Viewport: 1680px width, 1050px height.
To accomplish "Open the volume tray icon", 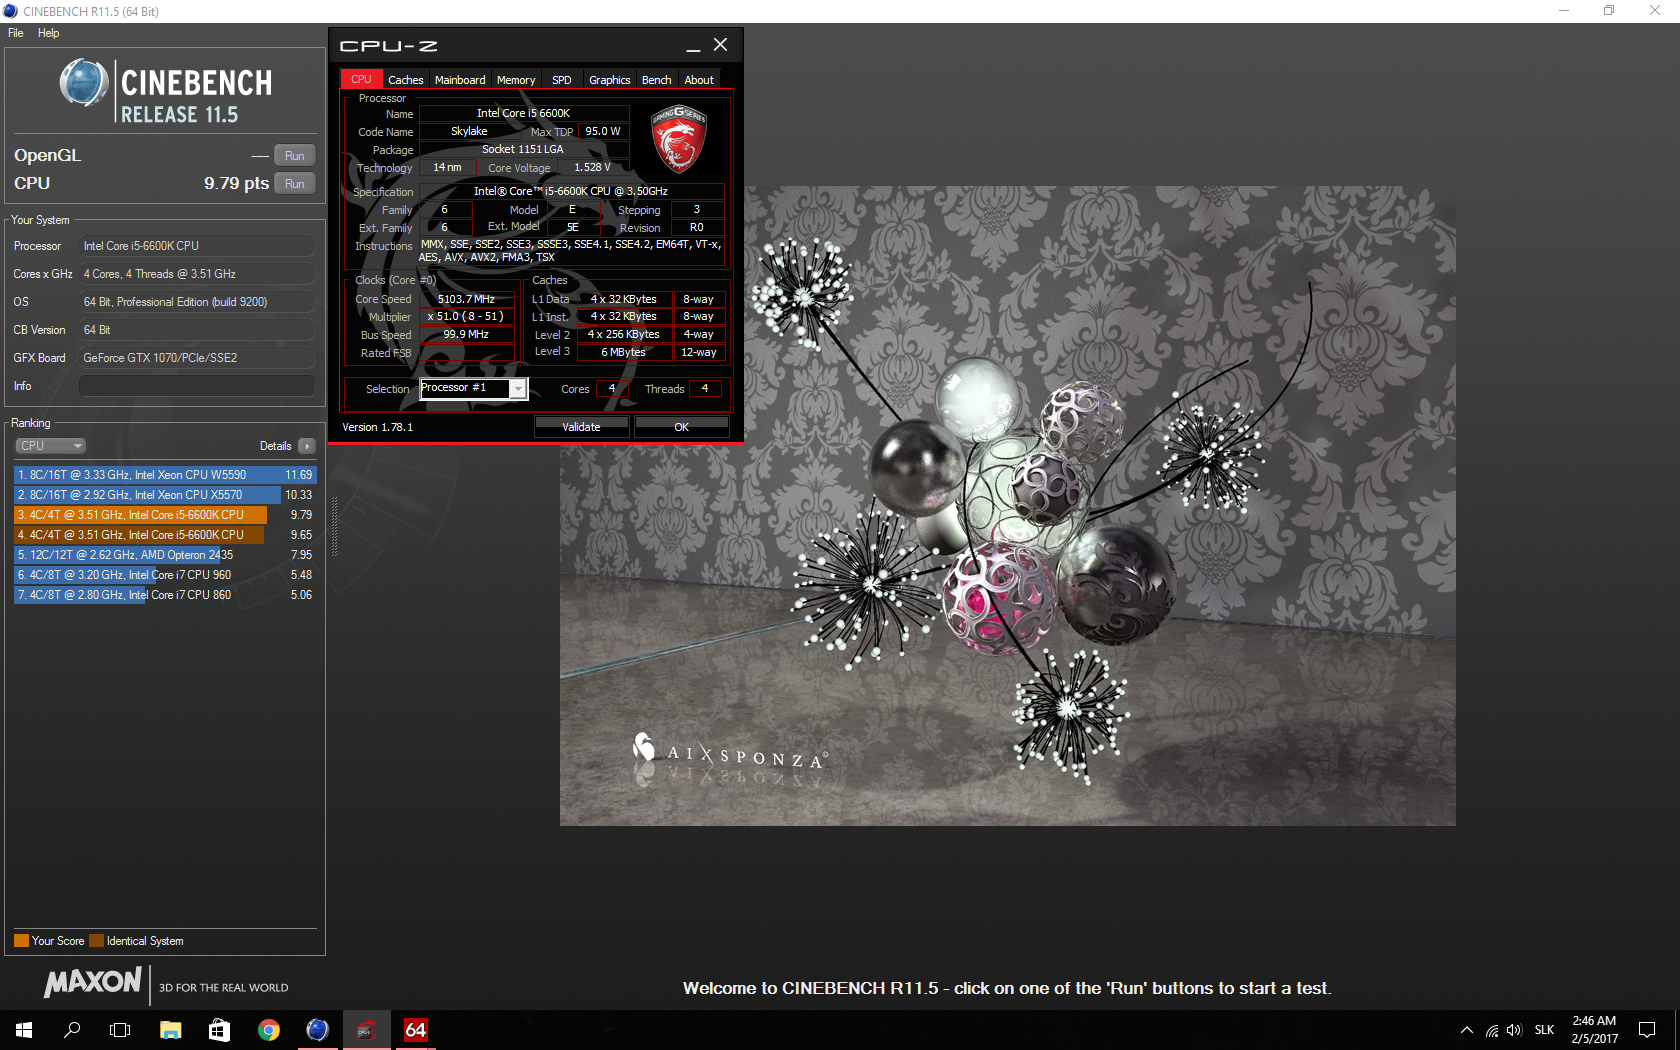I will pyautogui.click(x=1514, y=1030).
